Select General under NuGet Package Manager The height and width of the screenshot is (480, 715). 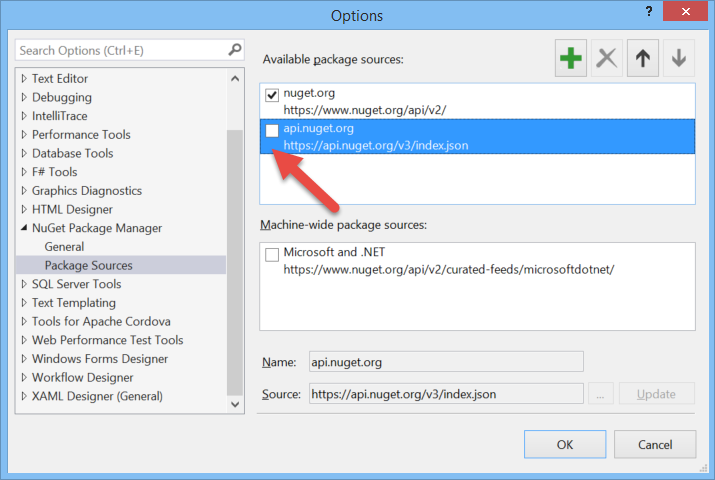[64, 247]
